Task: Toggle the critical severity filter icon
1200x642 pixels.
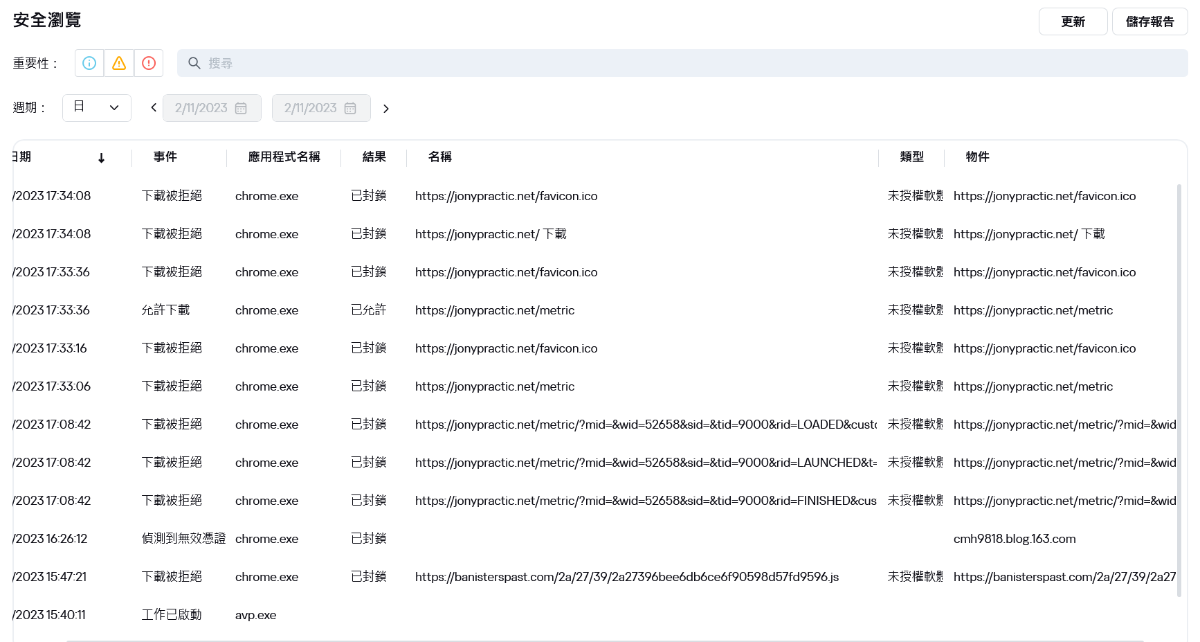Action: tap(149, 63)
